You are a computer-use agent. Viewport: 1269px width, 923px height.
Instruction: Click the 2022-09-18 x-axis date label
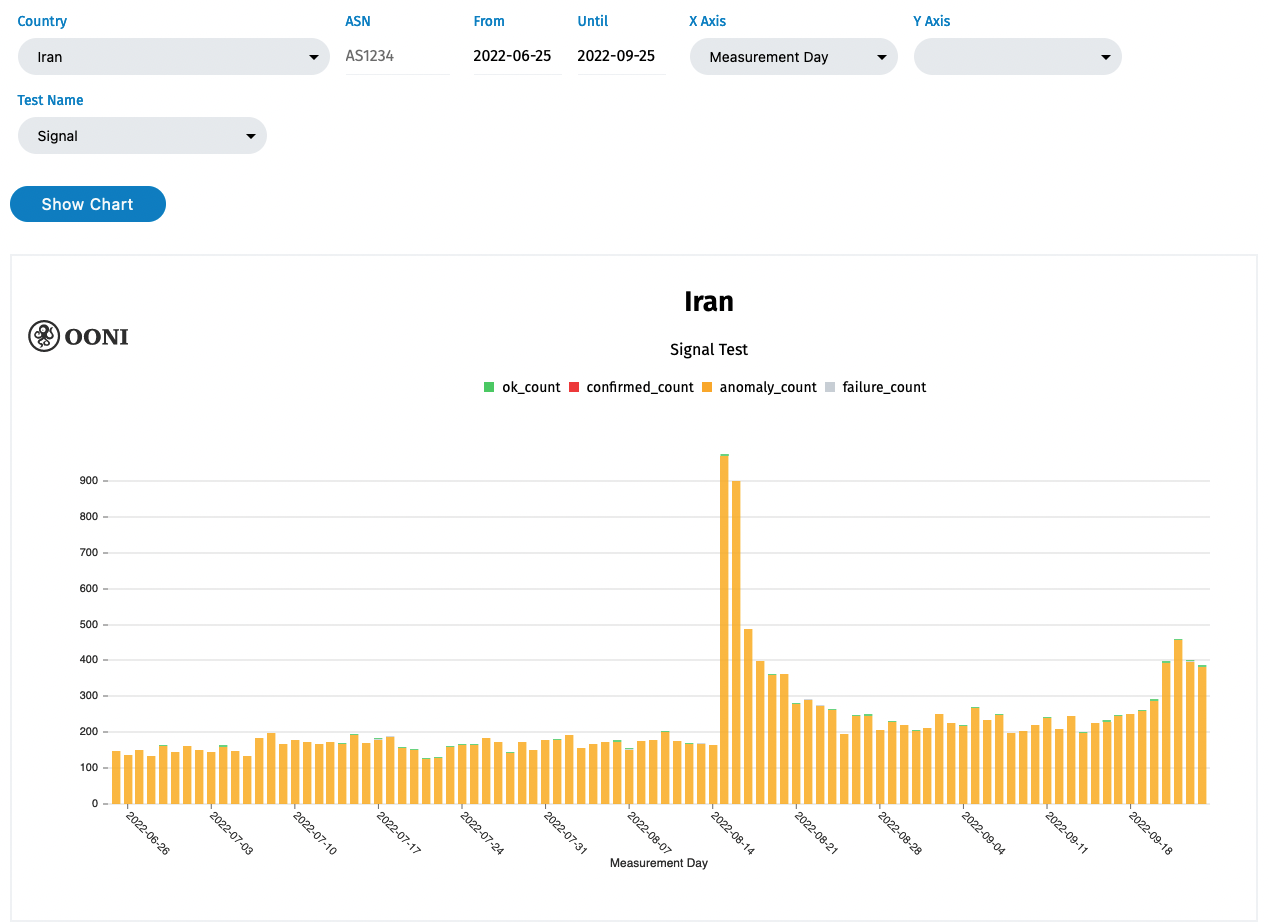(1149, 832)
